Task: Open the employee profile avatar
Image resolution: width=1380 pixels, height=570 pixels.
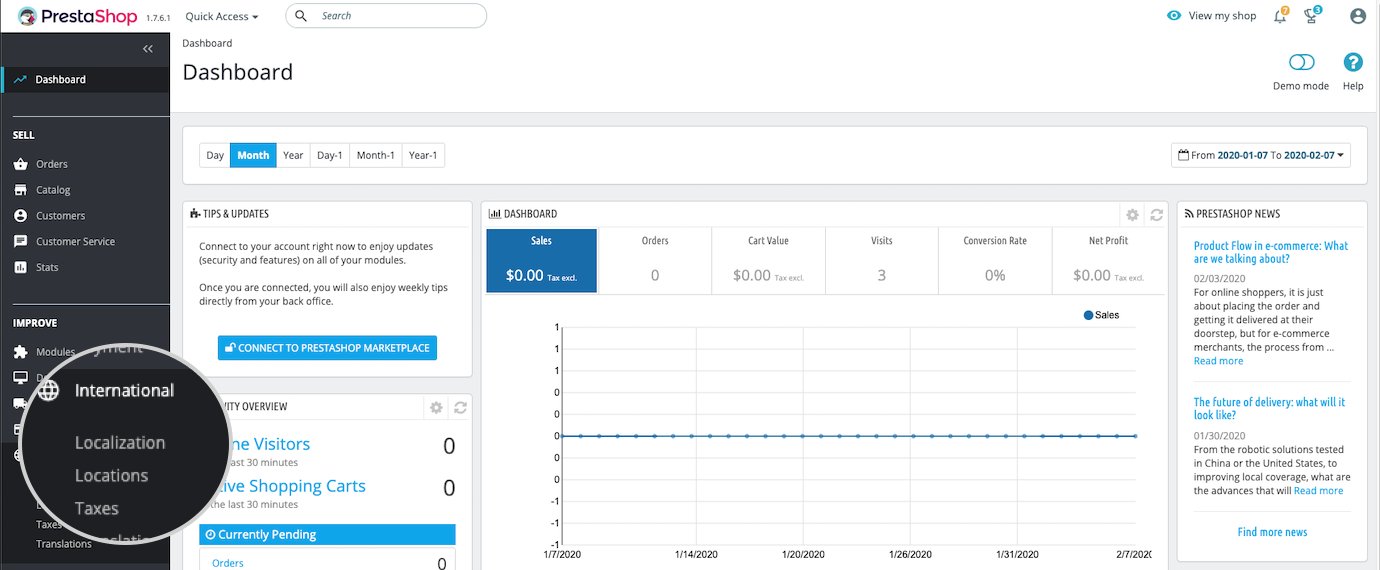Action: (x=1357, y=16)
